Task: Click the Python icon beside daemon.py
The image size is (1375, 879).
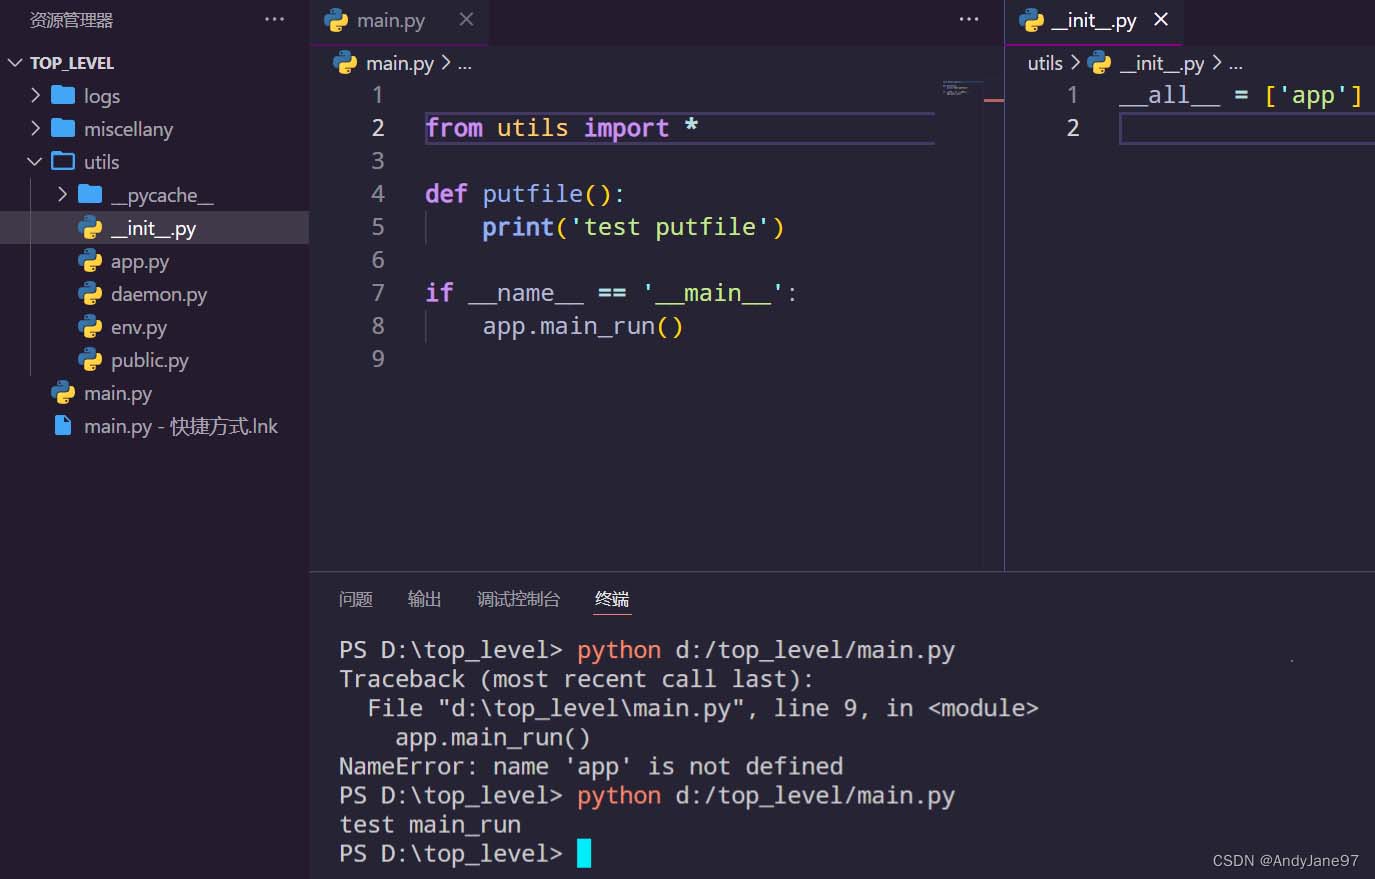Action: (90, 294)
